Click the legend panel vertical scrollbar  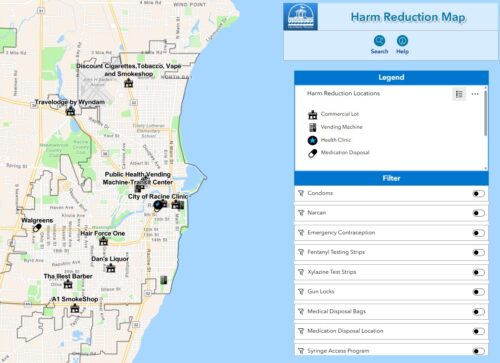coord(486,113)
